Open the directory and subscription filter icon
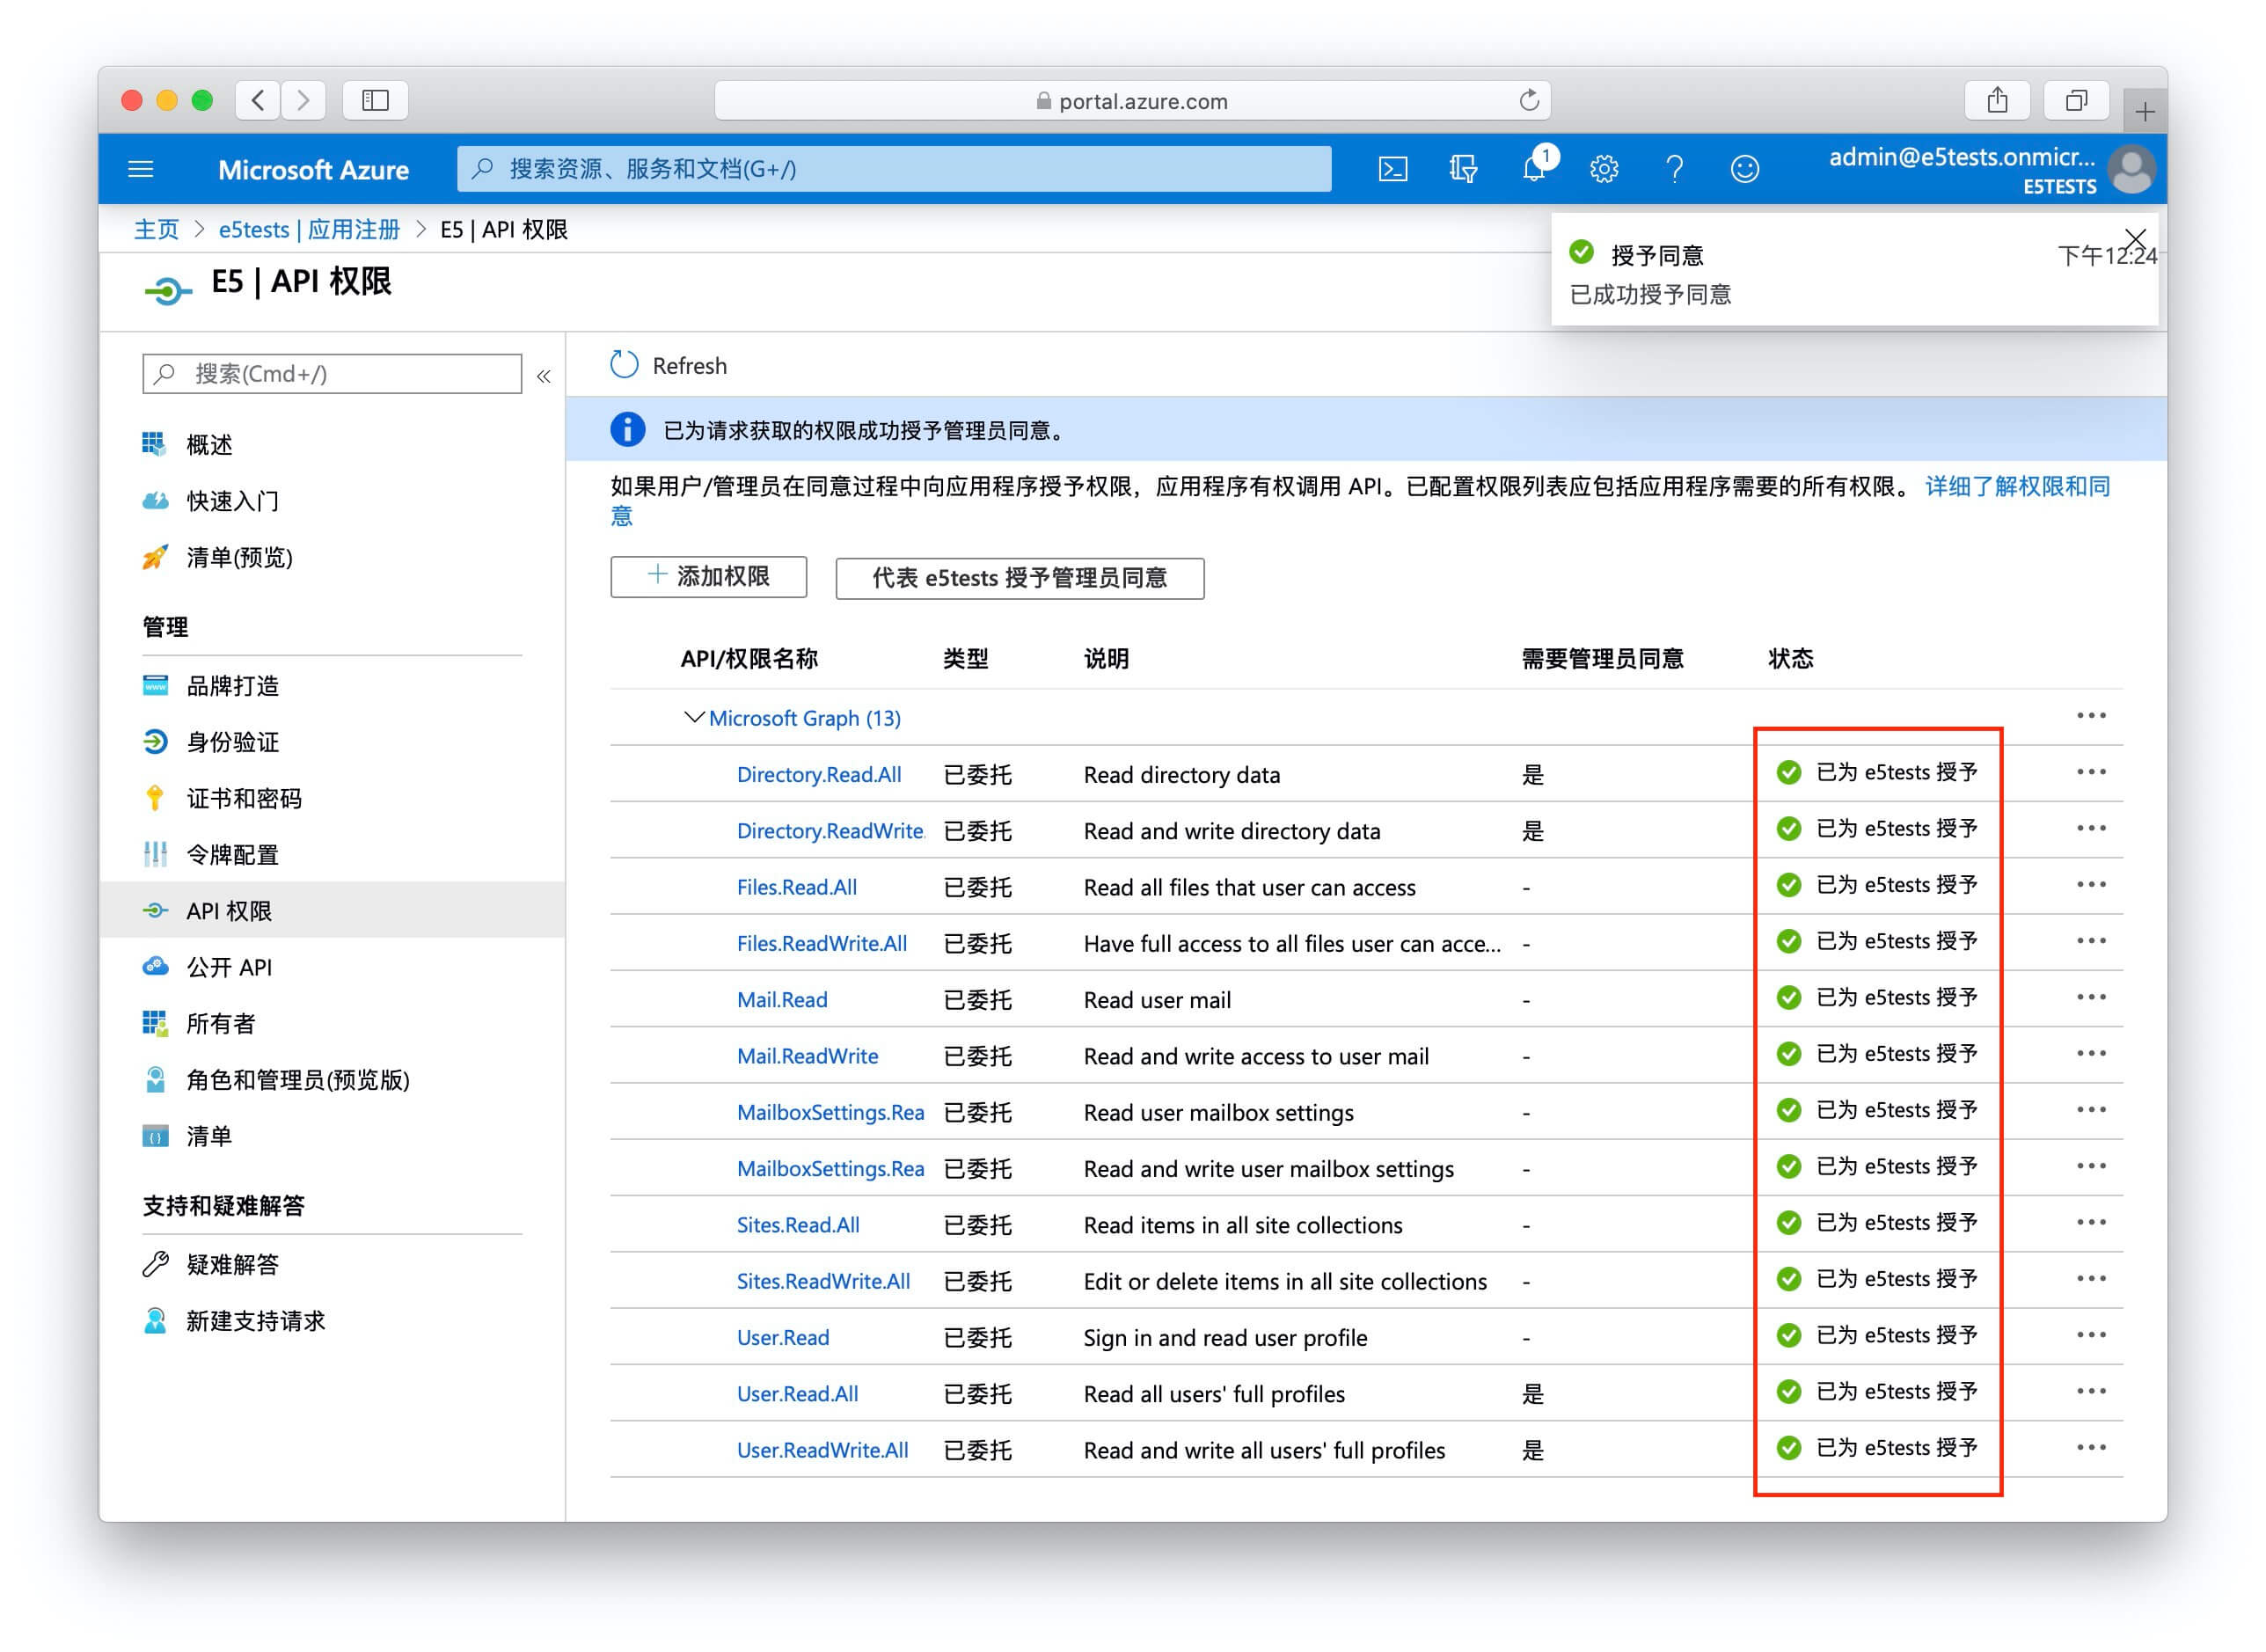This screenshot has height=1652, width=2266. click(1463, 169)
